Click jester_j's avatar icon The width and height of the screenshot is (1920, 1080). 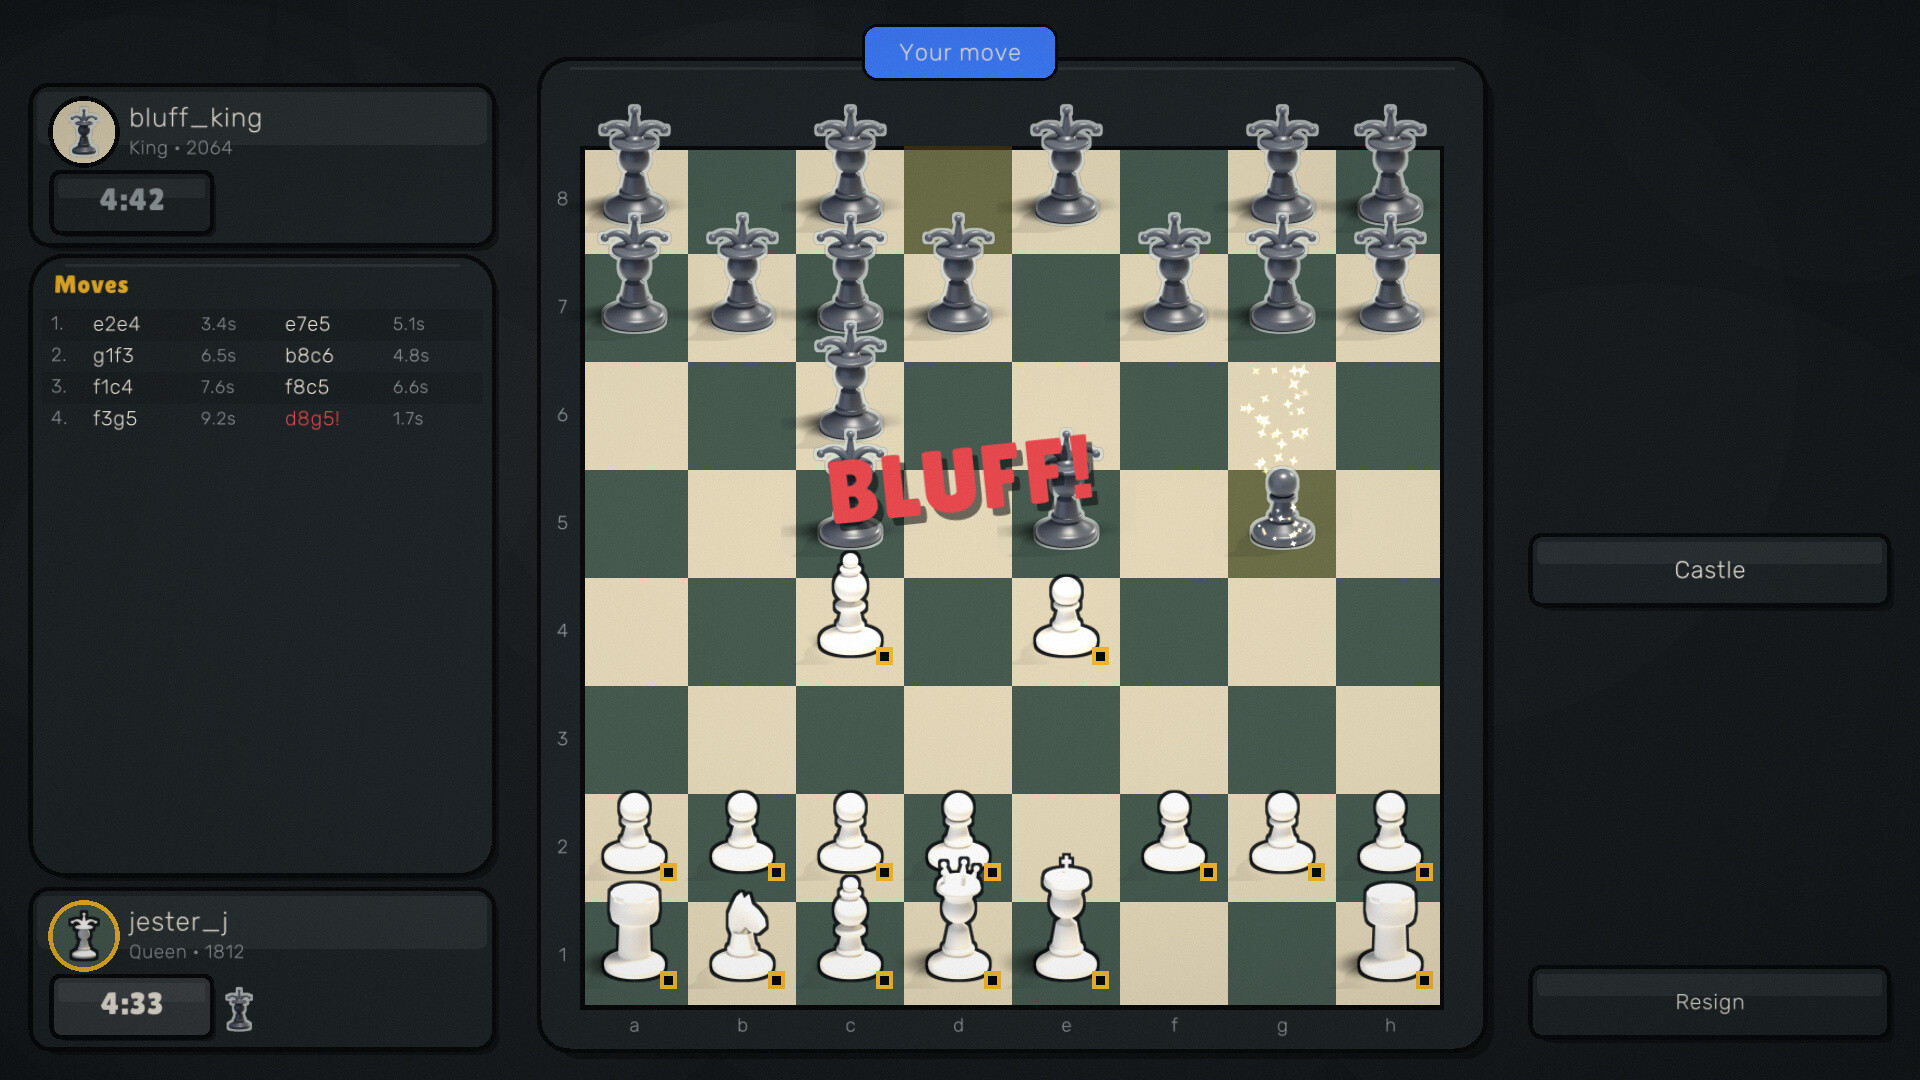[x=84, y=936]
